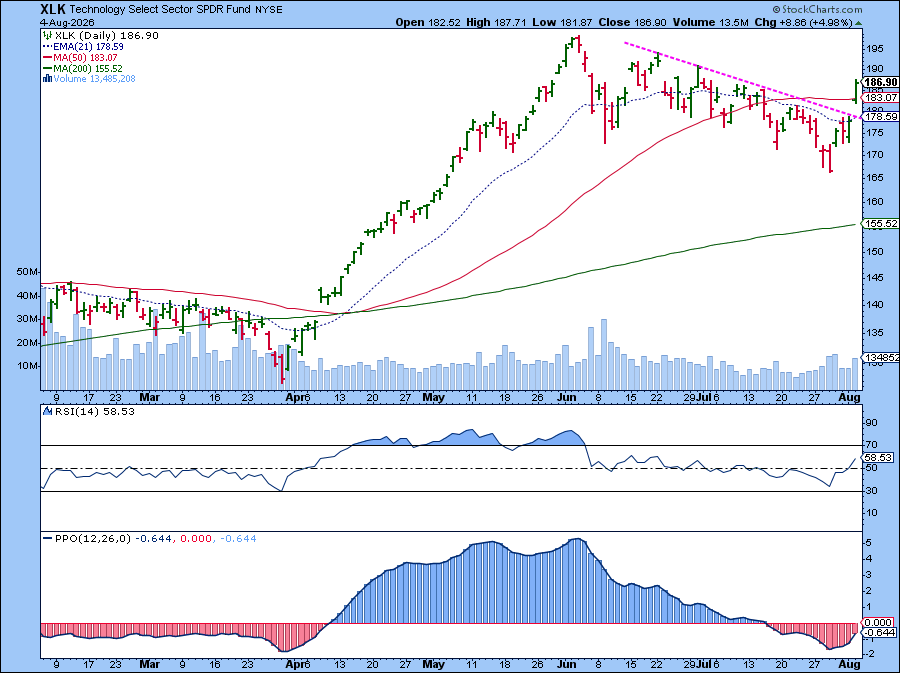Image resolution: width=900 pixels, height=673 pixels.
Task: Click the Aug date label on the price axis
Action: [x=850, y=397]
